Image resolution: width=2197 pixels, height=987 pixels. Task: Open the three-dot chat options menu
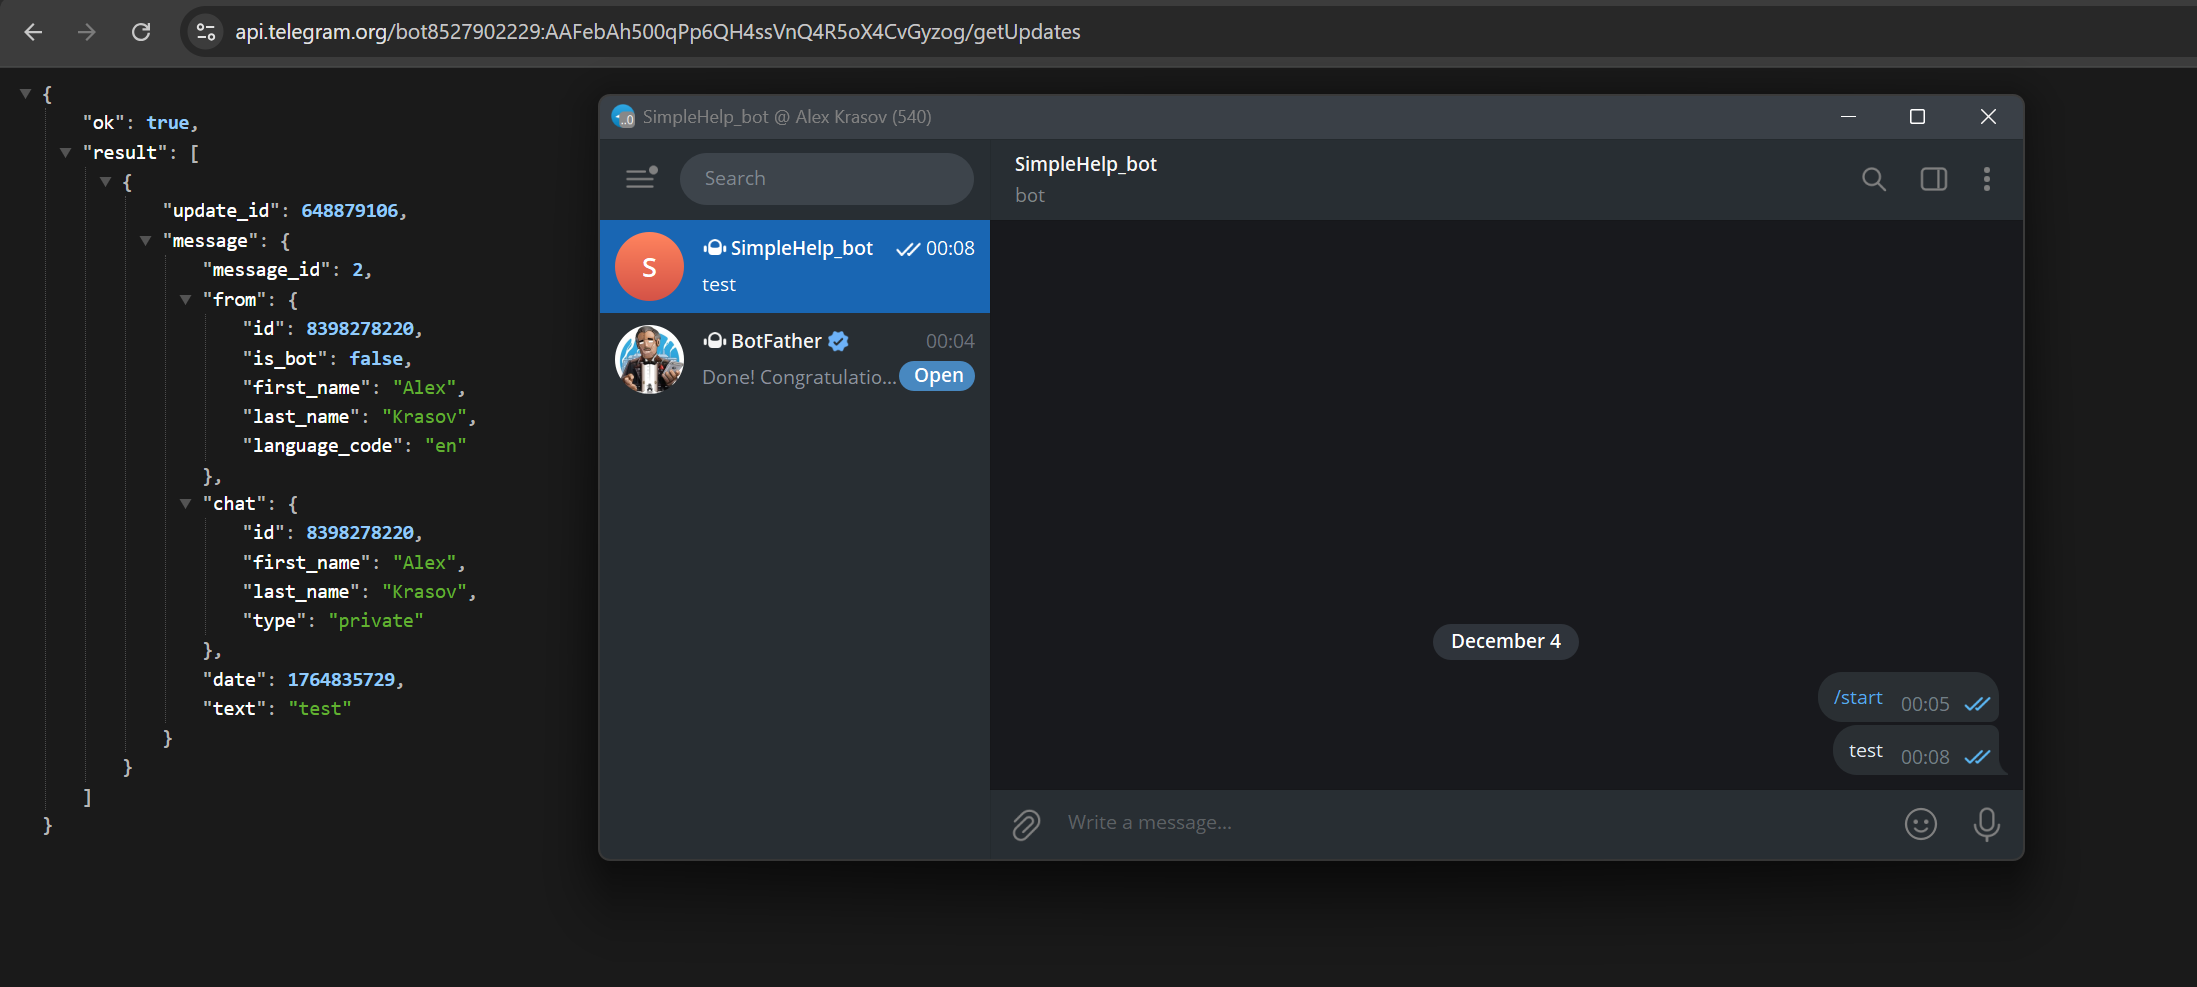pyautogui.click(x=1986, y=179)
